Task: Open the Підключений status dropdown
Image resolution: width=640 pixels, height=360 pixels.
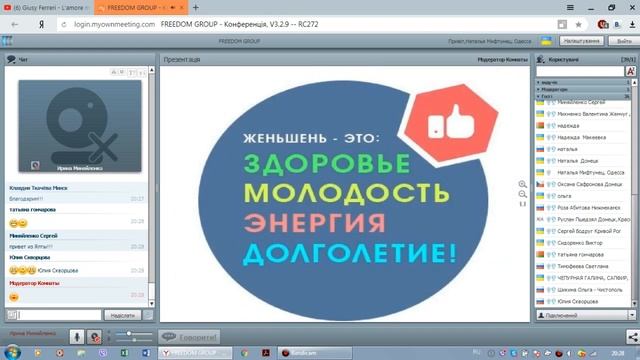Action: (632, 315)
